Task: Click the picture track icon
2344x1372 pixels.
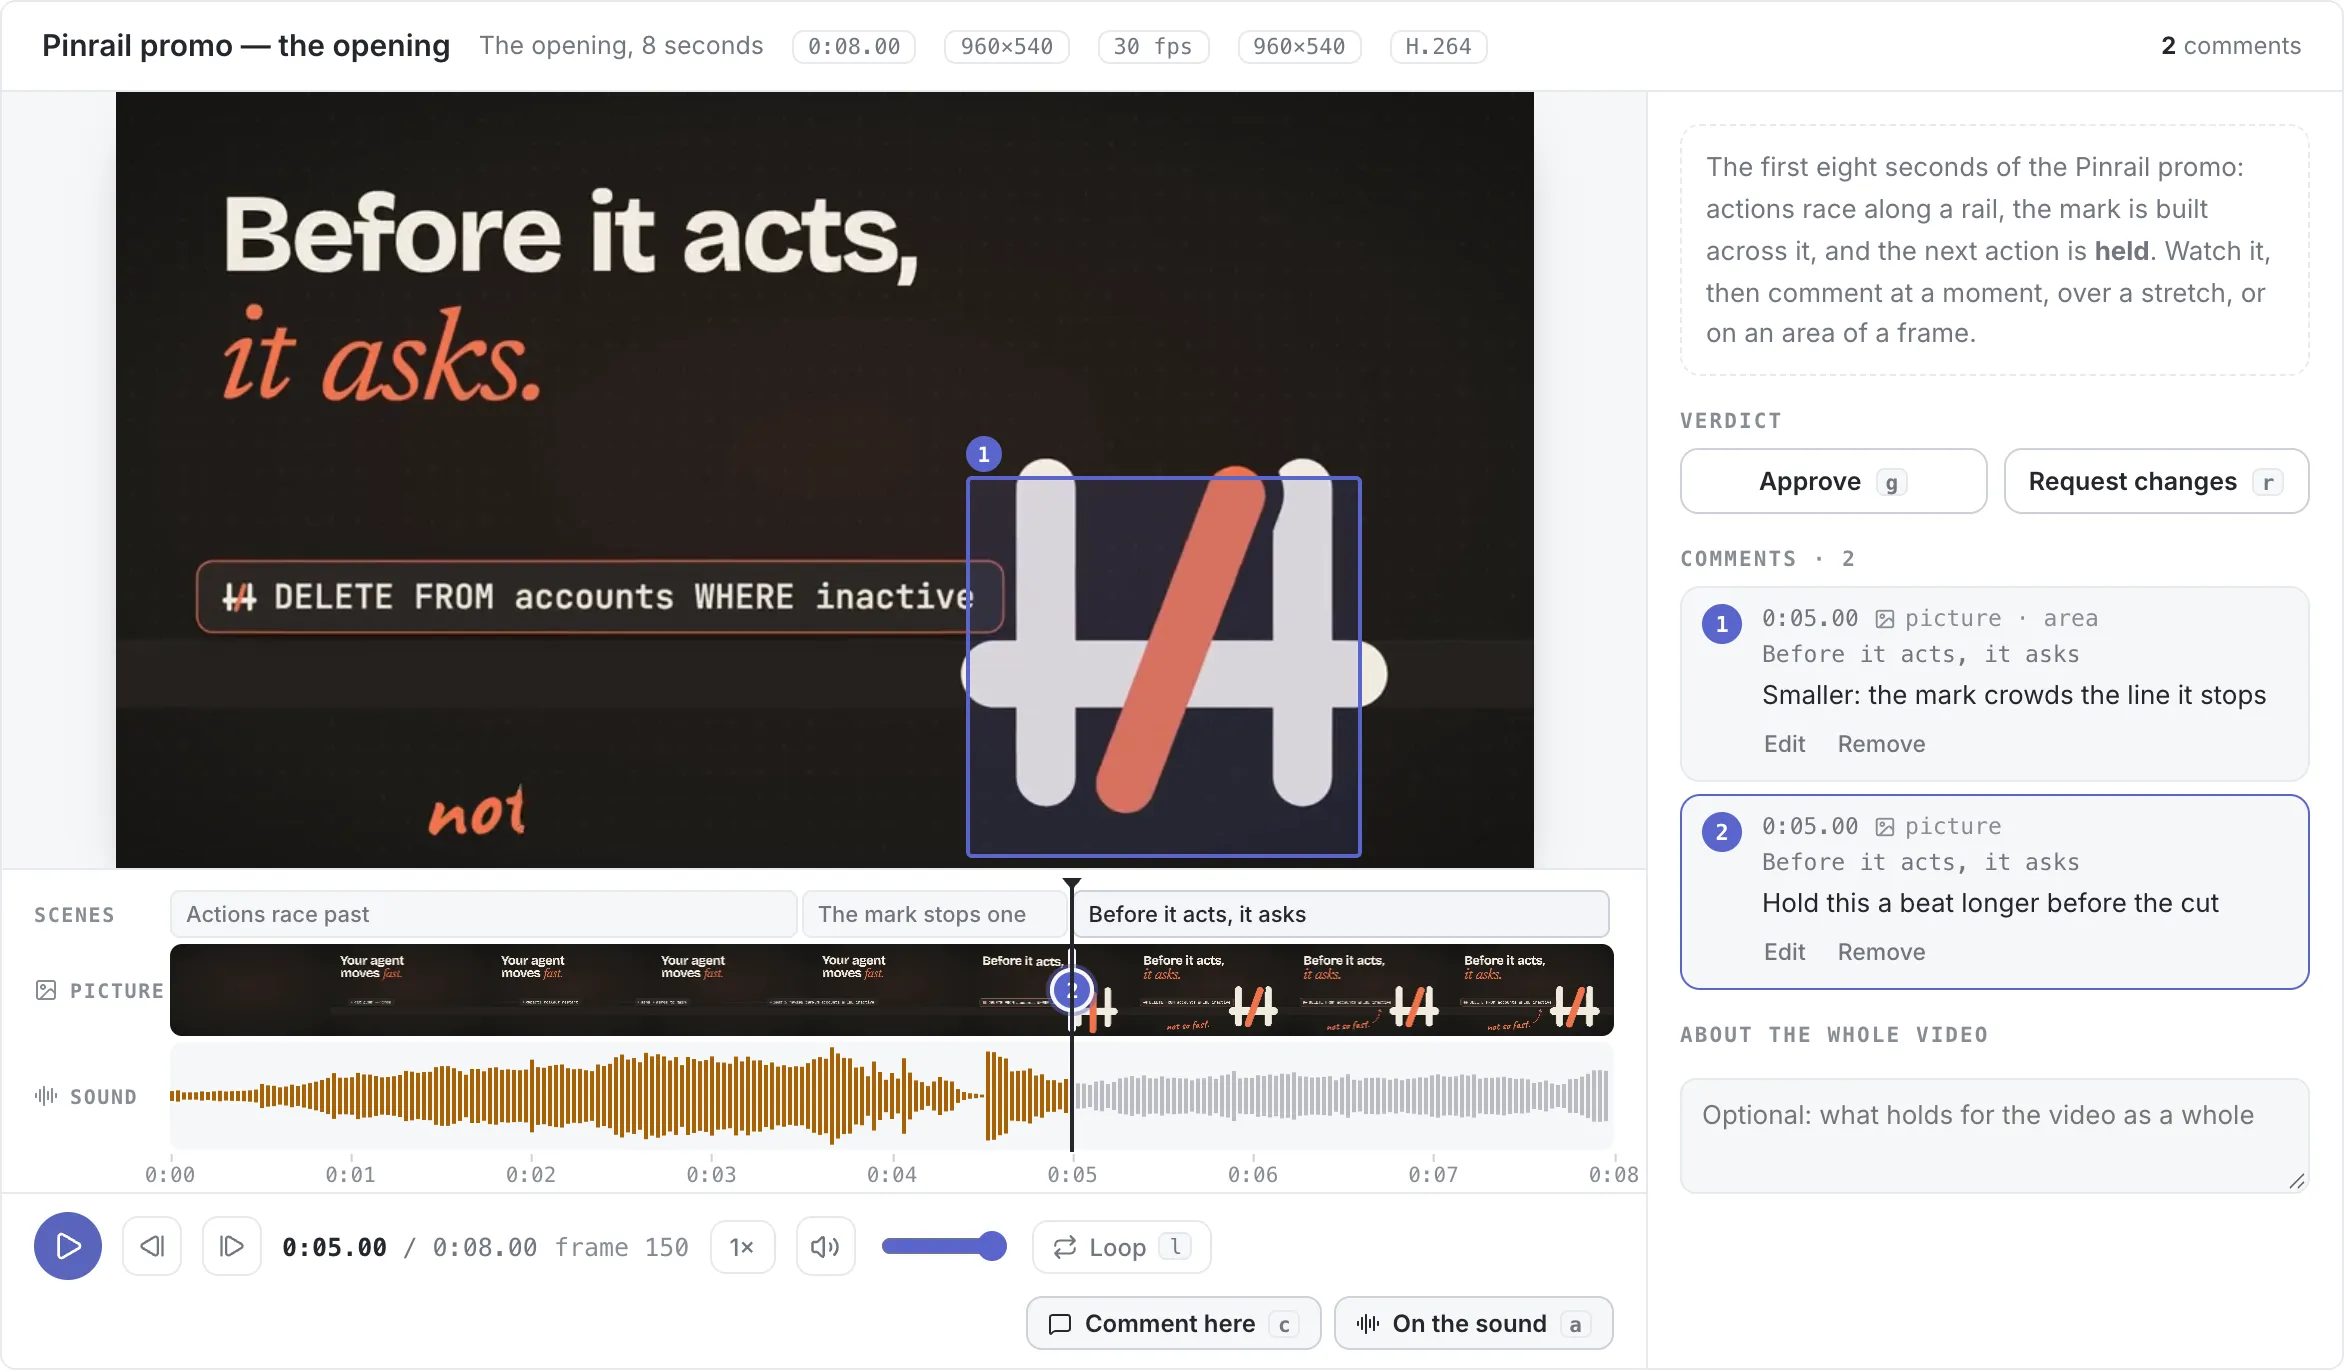Action: coord(46,990)
